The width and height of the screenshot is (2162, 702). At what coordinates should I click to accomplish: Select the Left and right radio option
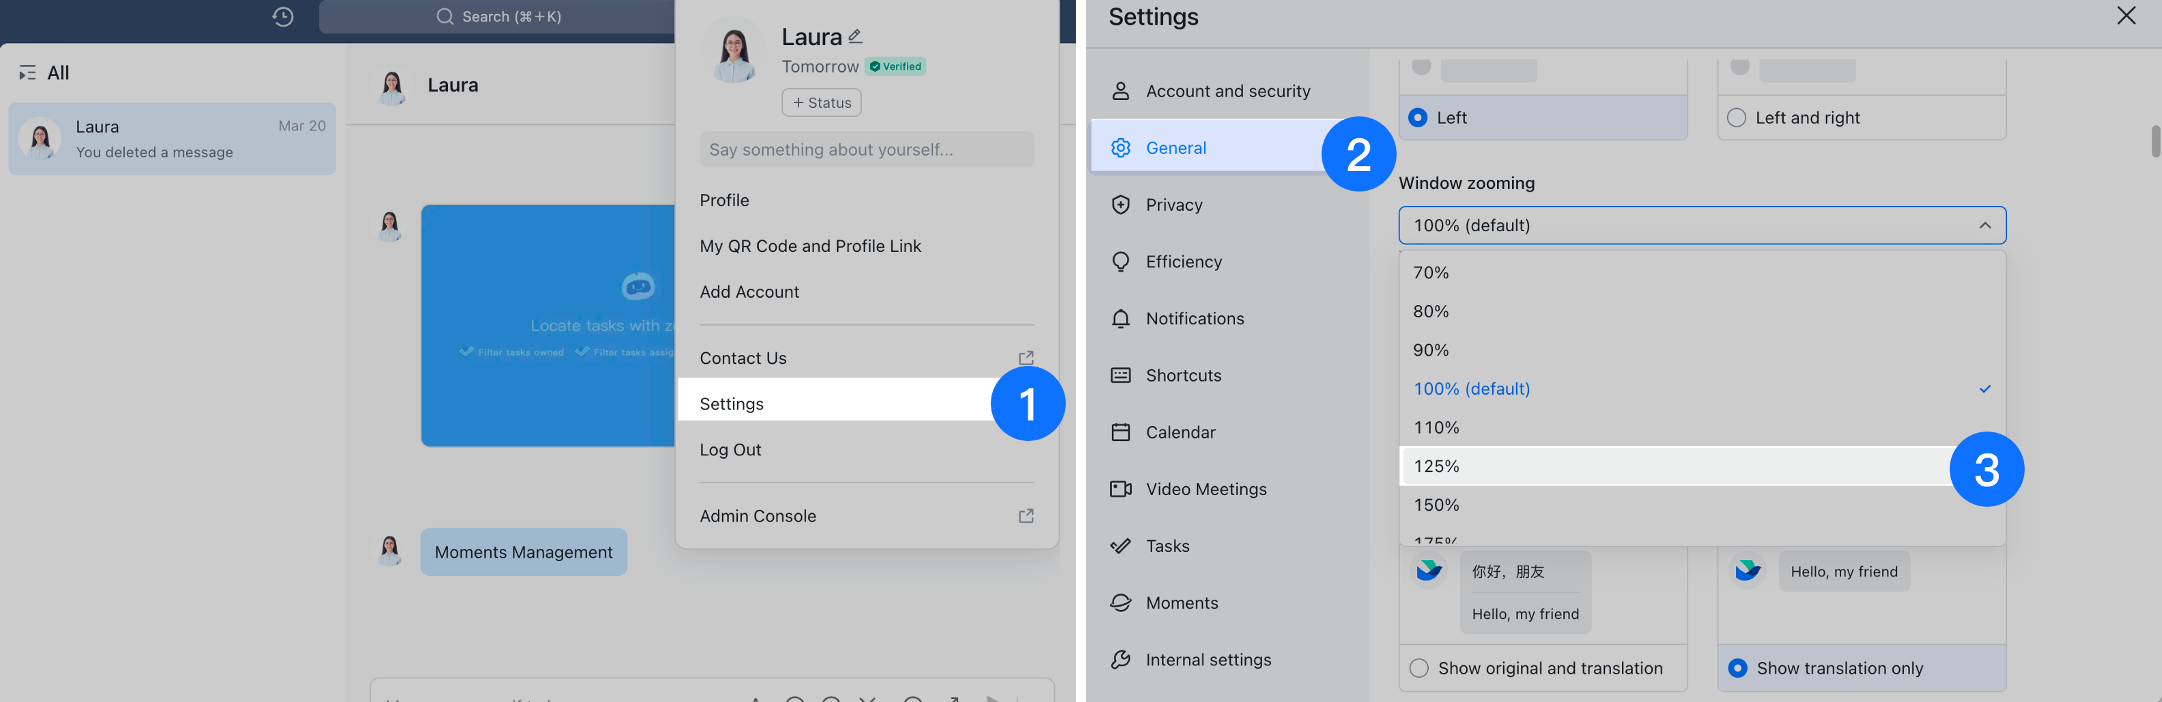pyautogui.click(x=1737, y=118)
